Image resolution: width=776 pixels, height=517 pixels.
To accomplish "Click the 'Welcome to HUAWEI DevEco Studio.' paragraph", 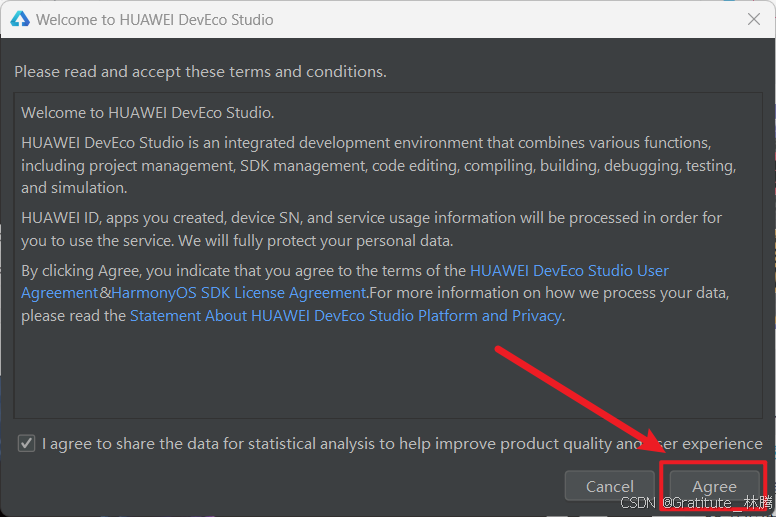I will click(x=147, y=113).
